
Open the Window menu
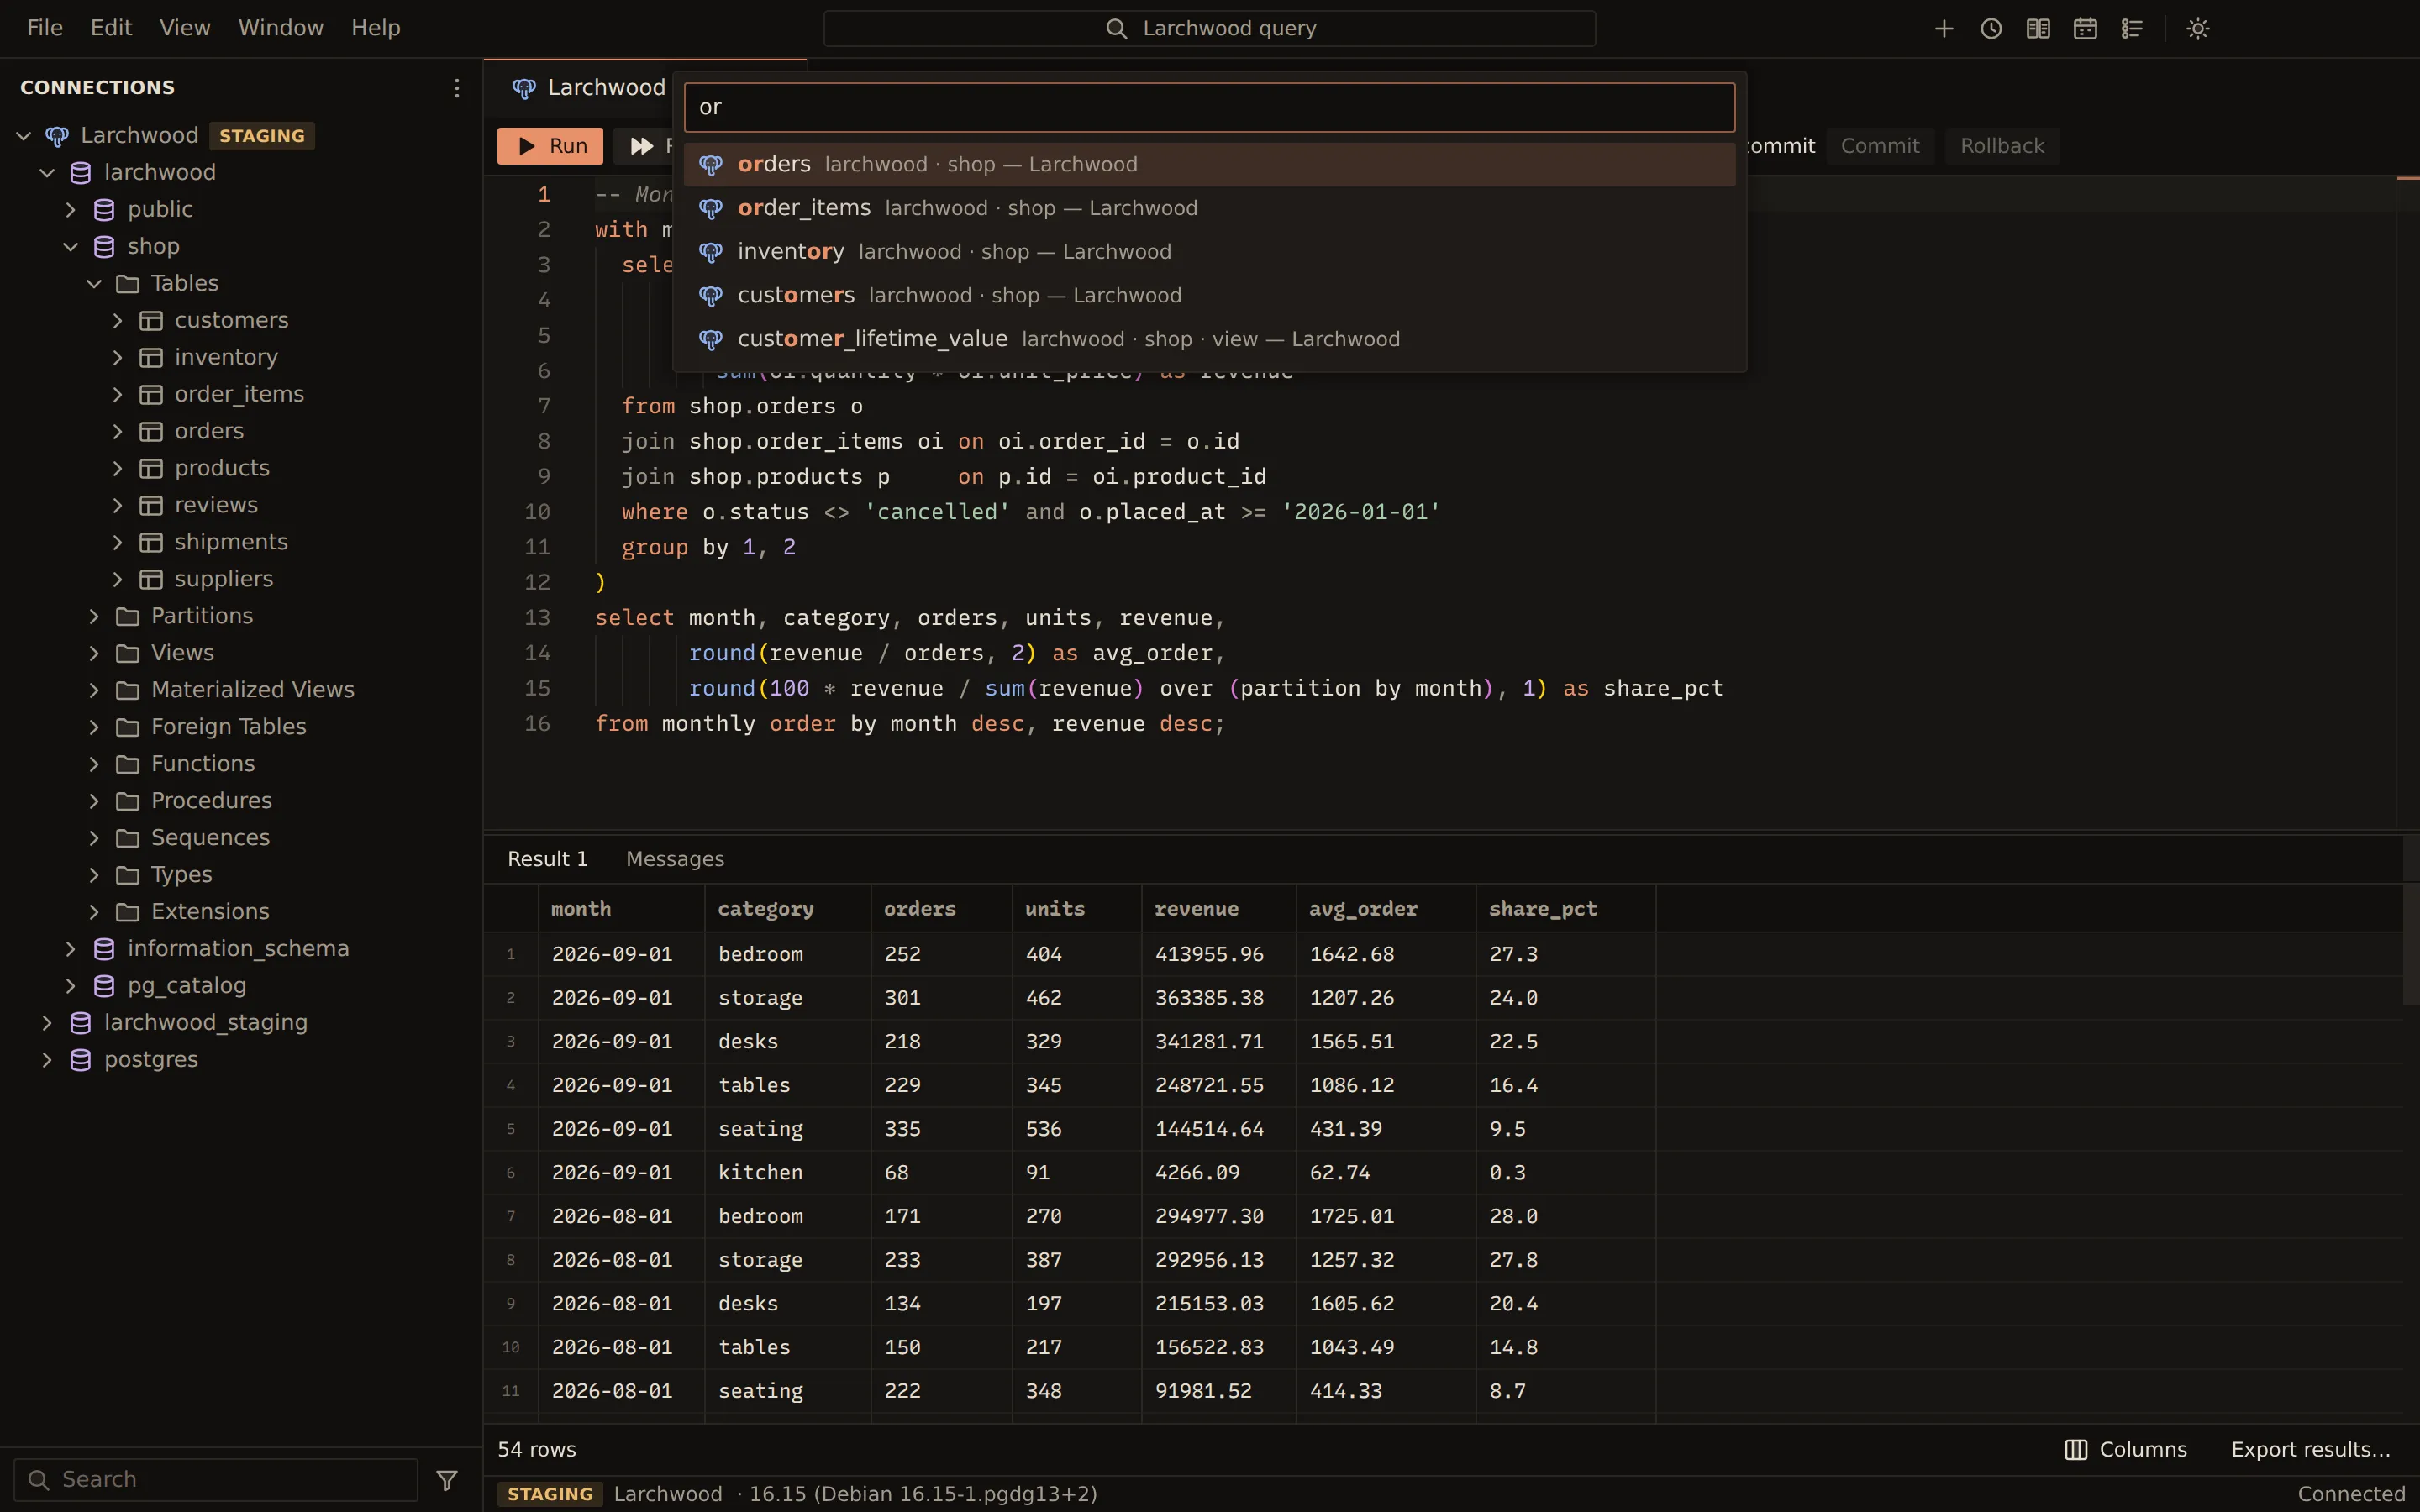pos(281,28)
